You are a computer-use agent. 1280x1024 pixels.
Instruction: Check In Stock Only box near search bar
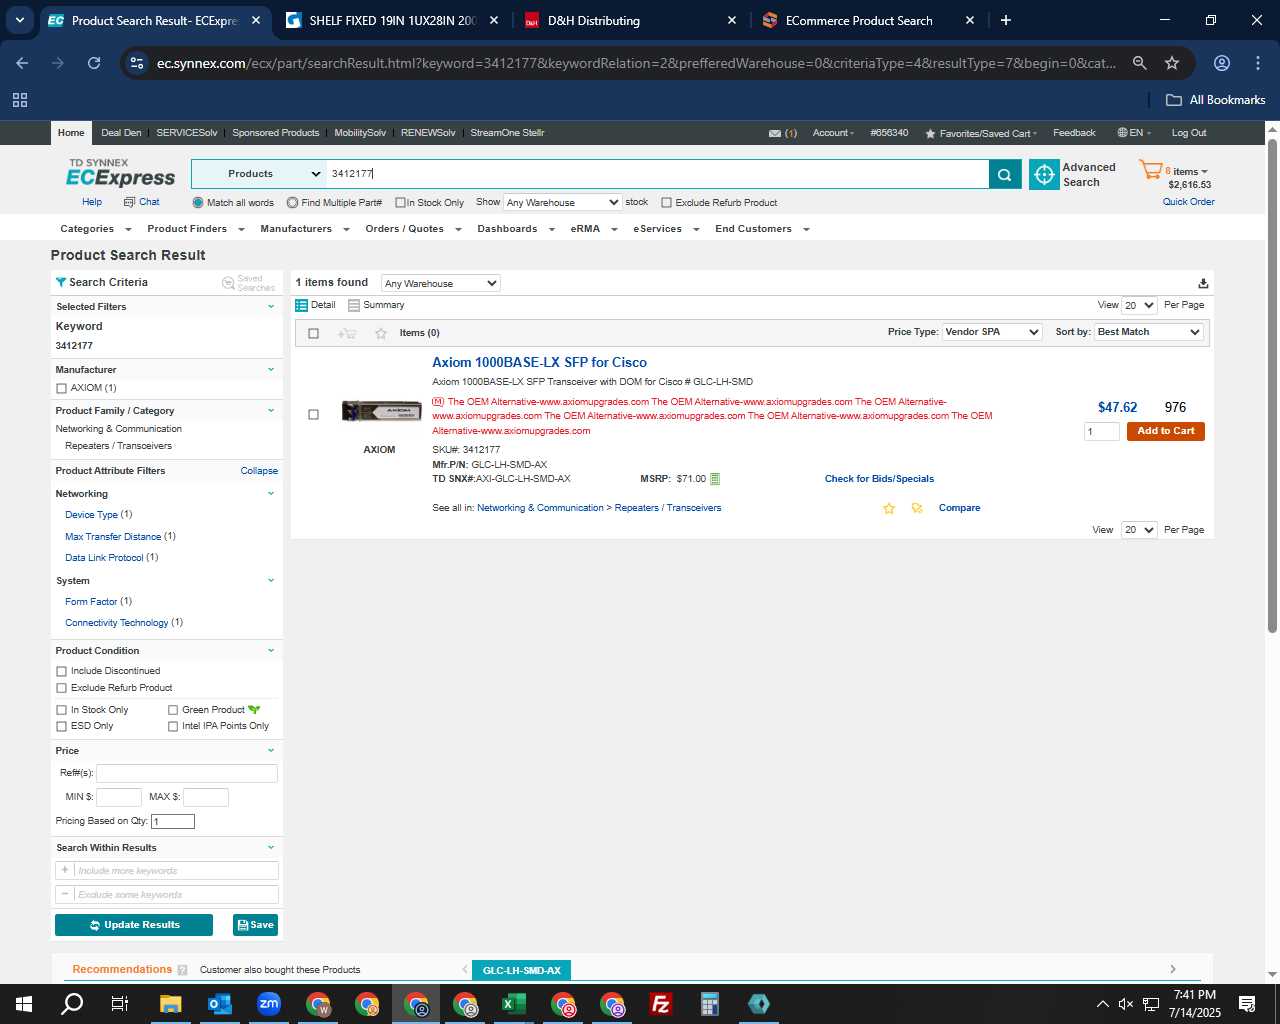pyautogui.click(x=400, y=203)
